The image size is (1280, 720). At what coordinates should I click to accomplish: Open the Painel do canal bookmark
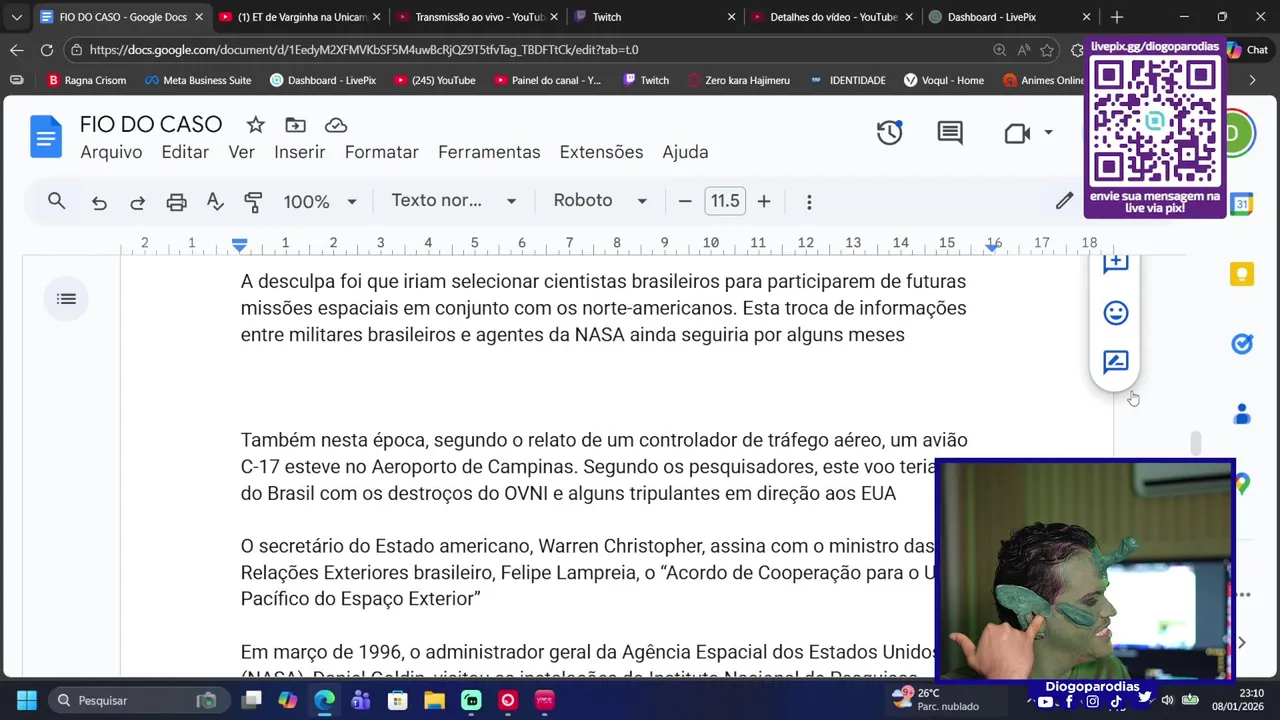point(548,80)
